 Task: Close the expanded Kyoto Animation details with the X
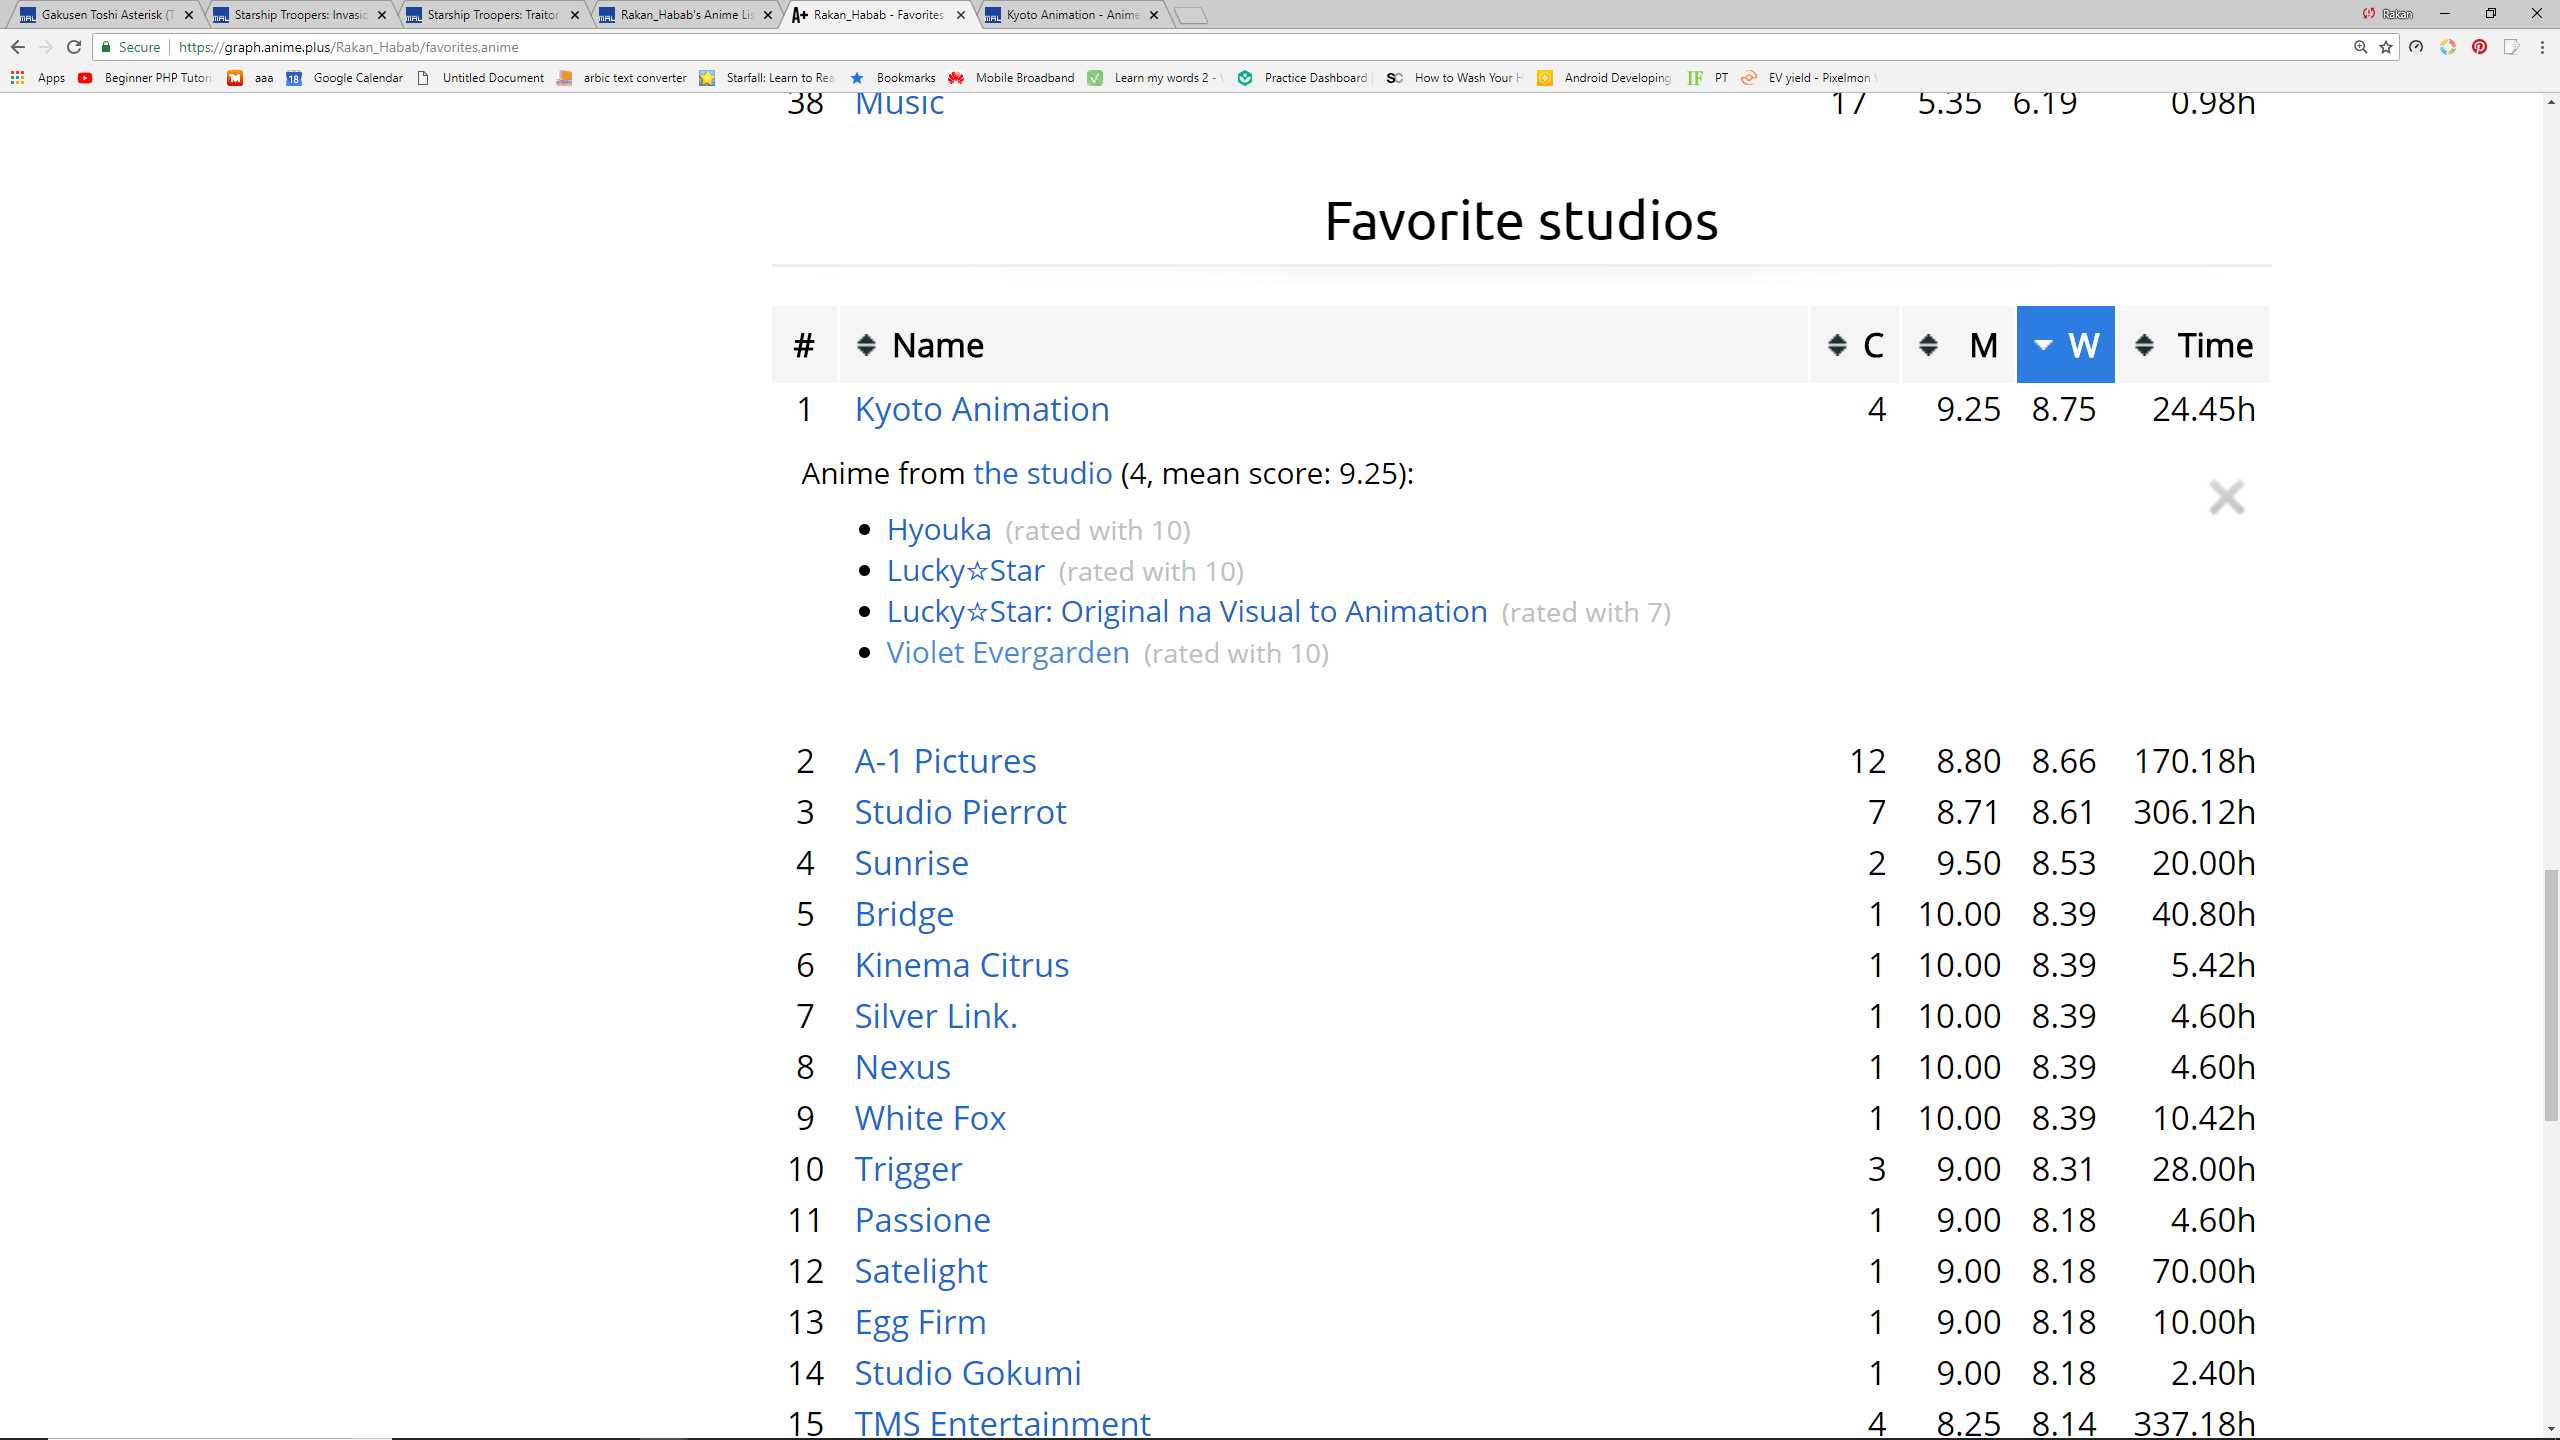(x=2226, y=497)
